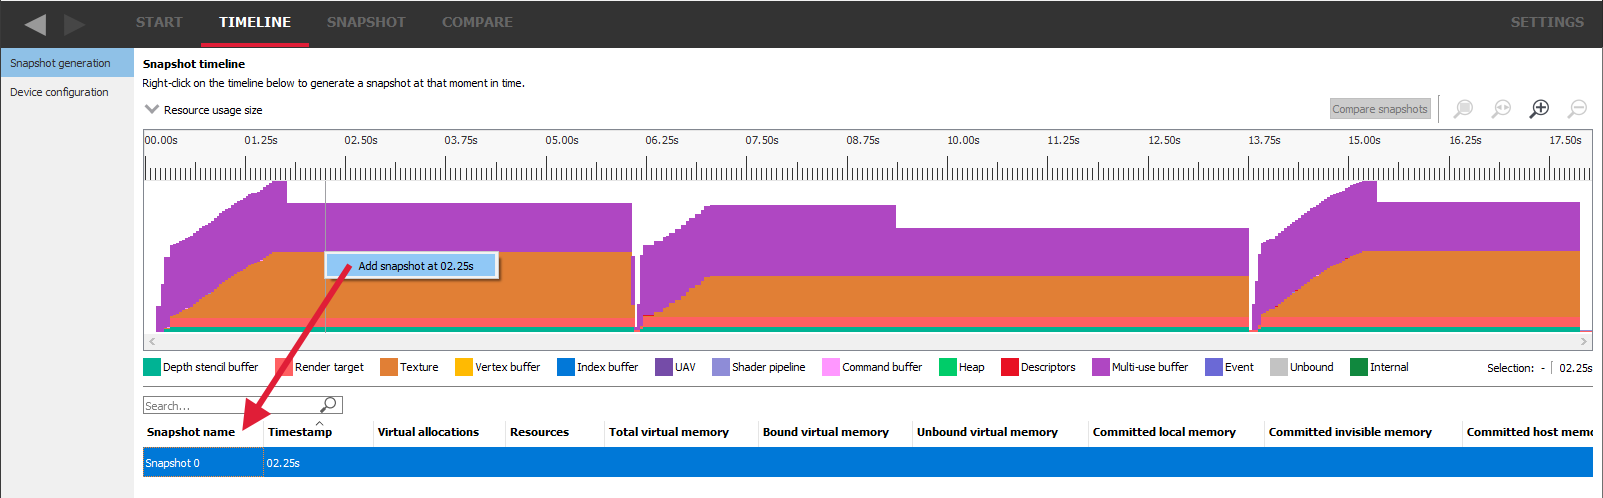Click the Depth stencil buffer legend swatch
This screenshot has height=498, width=1603.
pyautogui.click(x=152, y=367)
